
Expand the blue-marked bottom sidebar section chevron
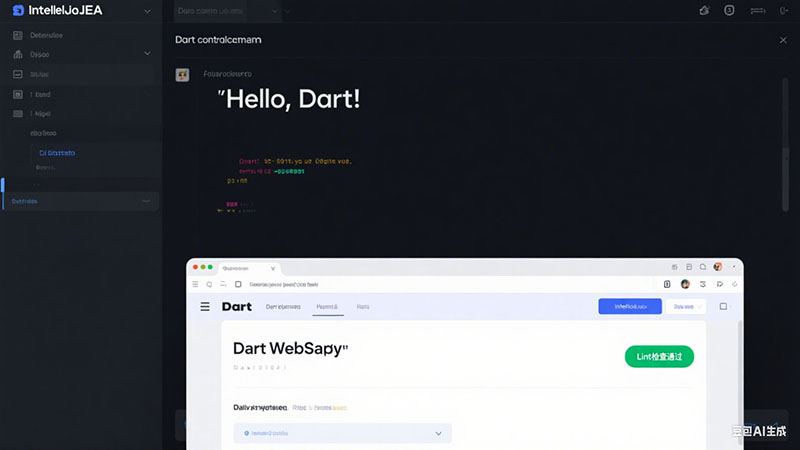tap(146, 202)
